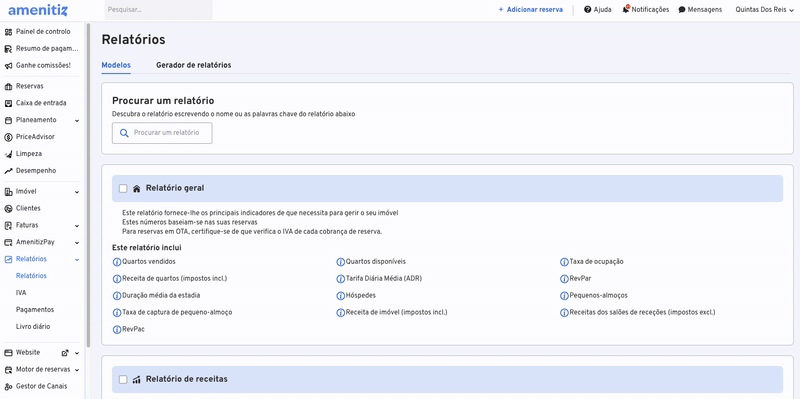Click the Mensagens speech bubble icon
This screenshot has width=800, height=399.
click(682, 10)
